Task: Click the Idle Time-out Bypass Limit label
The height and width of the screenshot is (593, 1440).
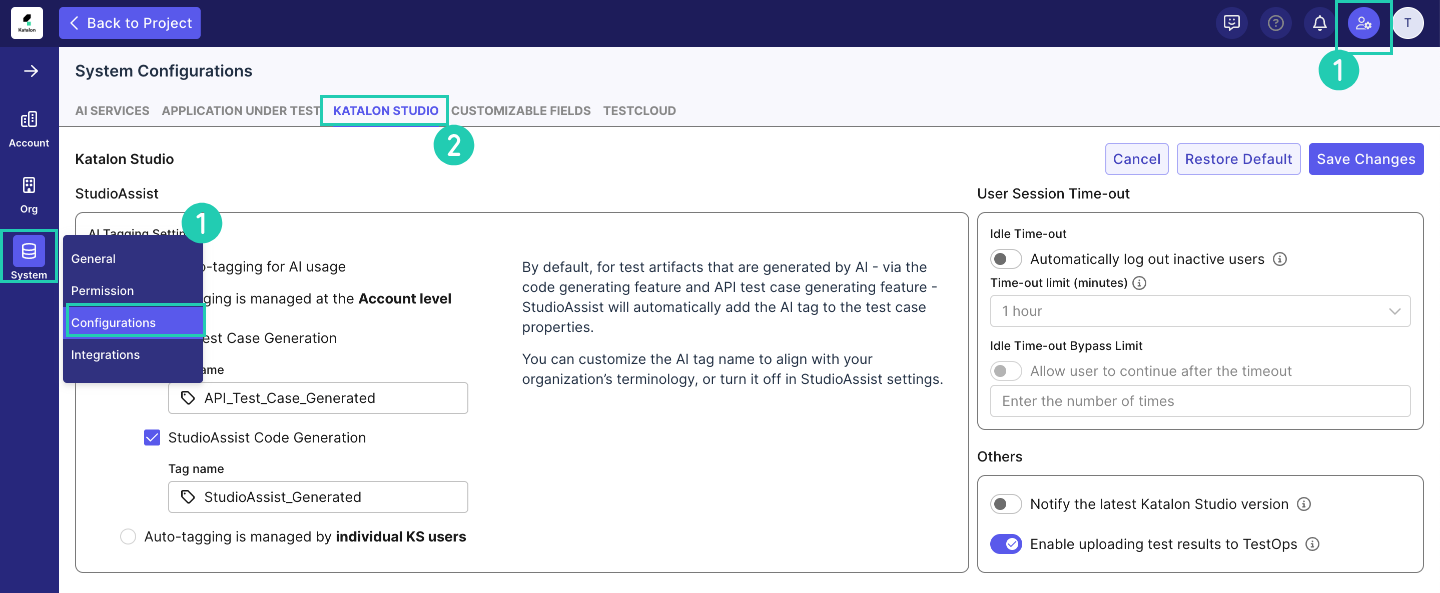Action: (x=1066, y=346)
